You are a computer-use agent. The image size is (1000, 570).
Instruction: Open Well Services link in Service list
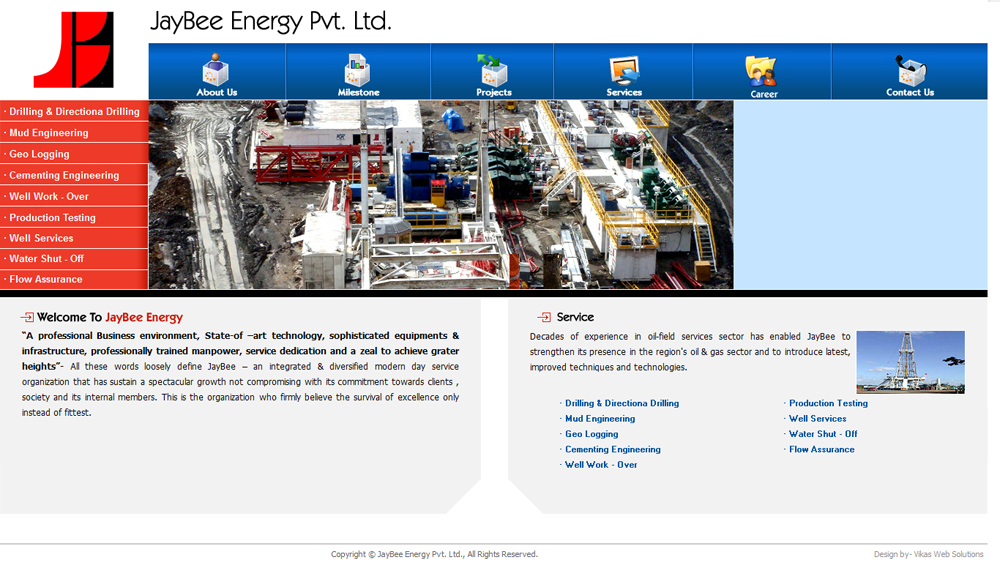click(x=818, y=418)
